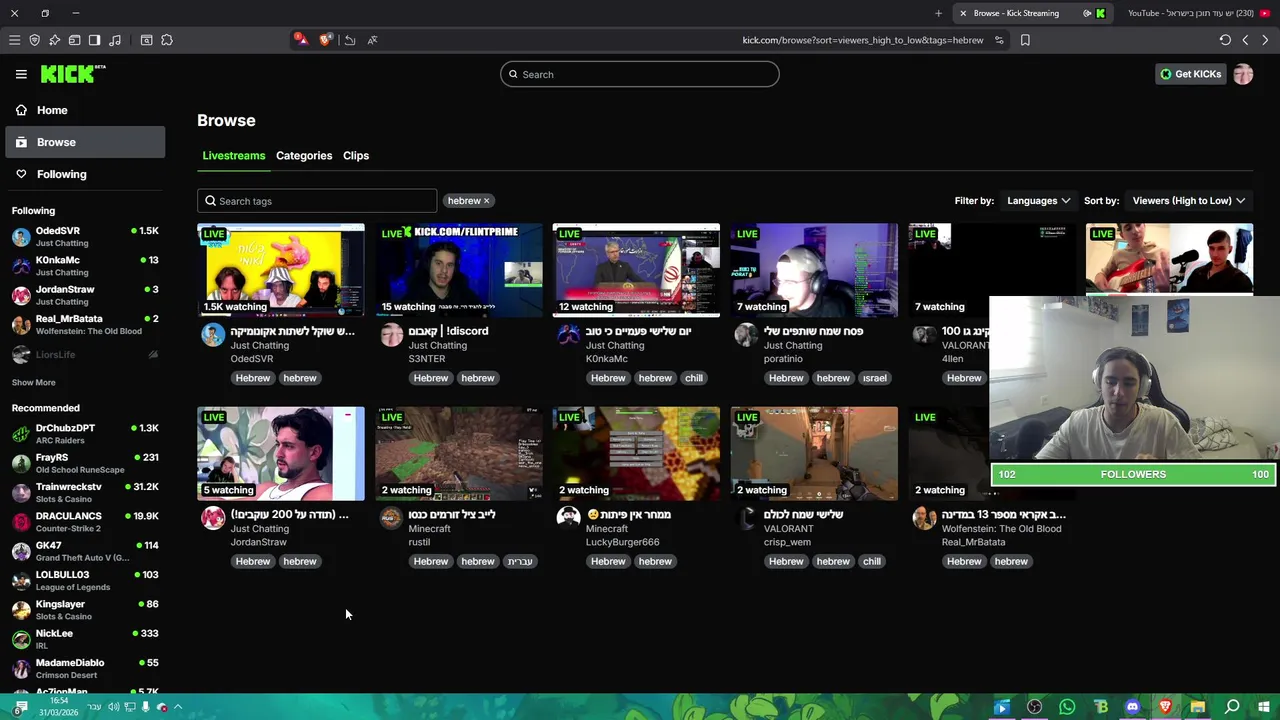This screenshot has height=720, width=1280.
Task: Open Brave Shields lion icon
Action: [325, 40]
